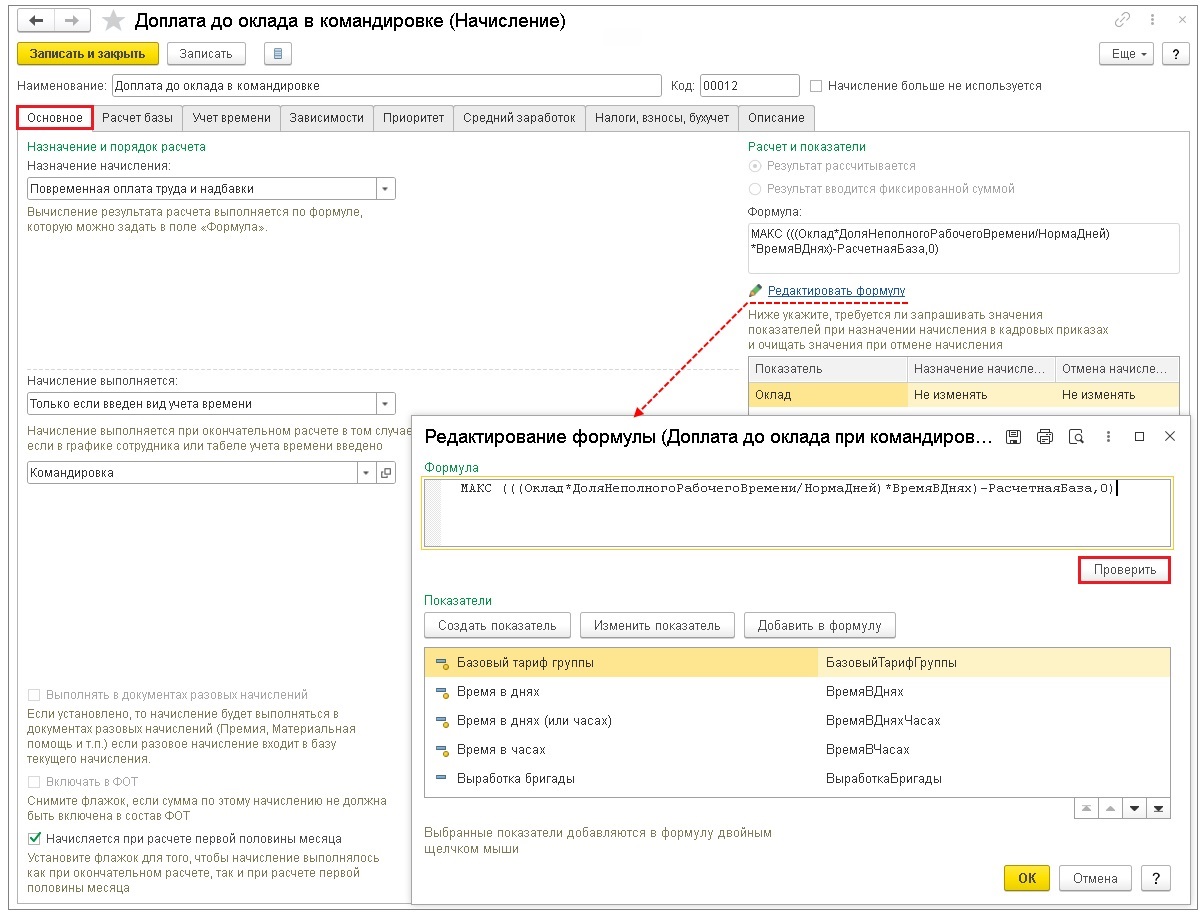
Task: Focus the Наименование input field
Action: click(387, 86)
